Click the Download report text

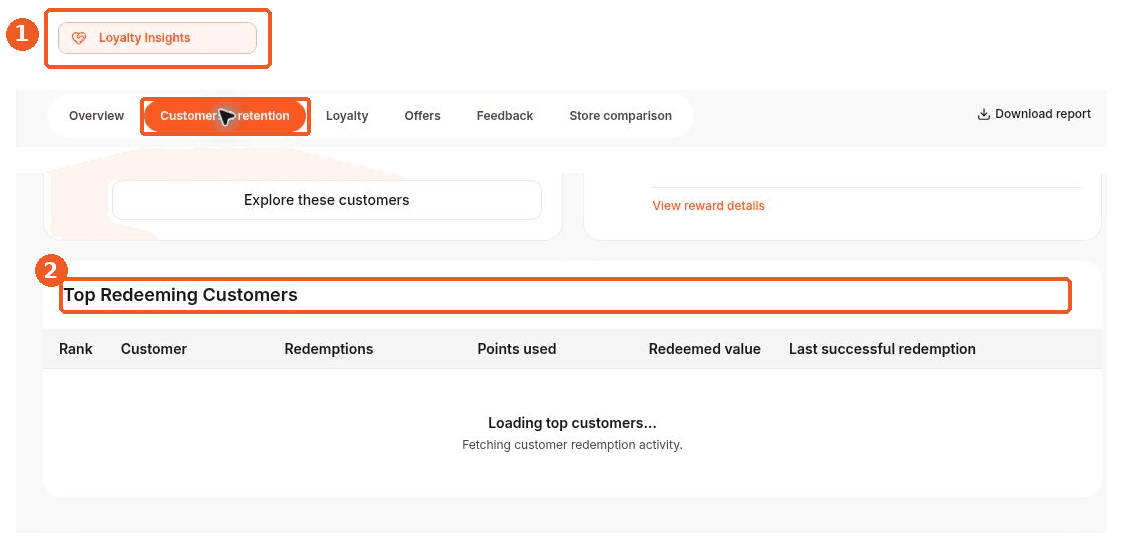pyautogui.click(x=1043, y=114)
